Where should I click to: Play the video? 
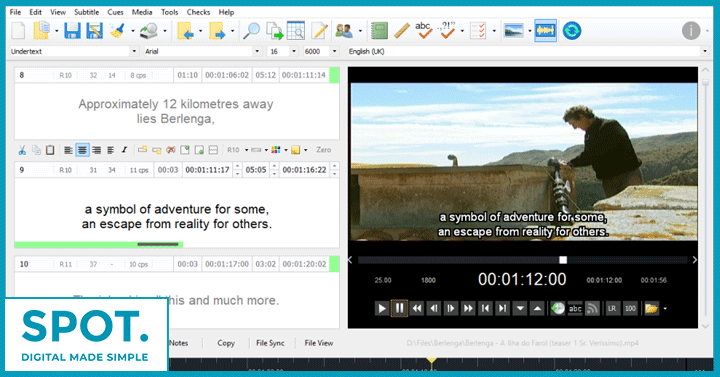(x=382, y=309)
